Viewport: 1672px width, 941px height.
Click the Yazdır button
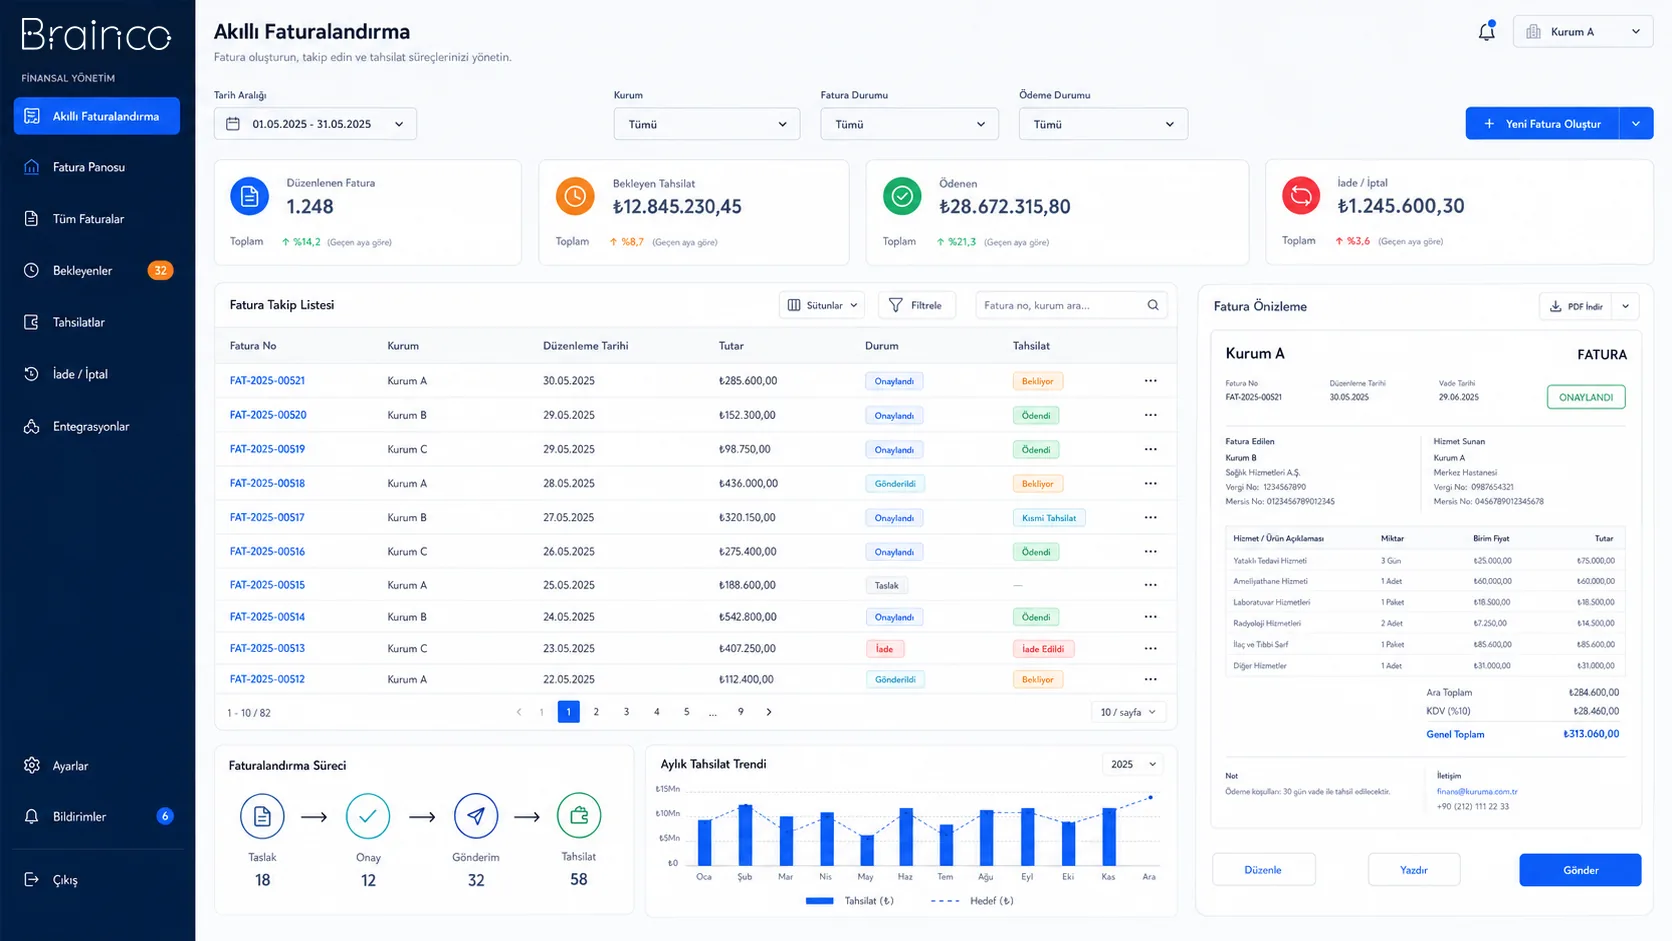[x=1414, y=870]
